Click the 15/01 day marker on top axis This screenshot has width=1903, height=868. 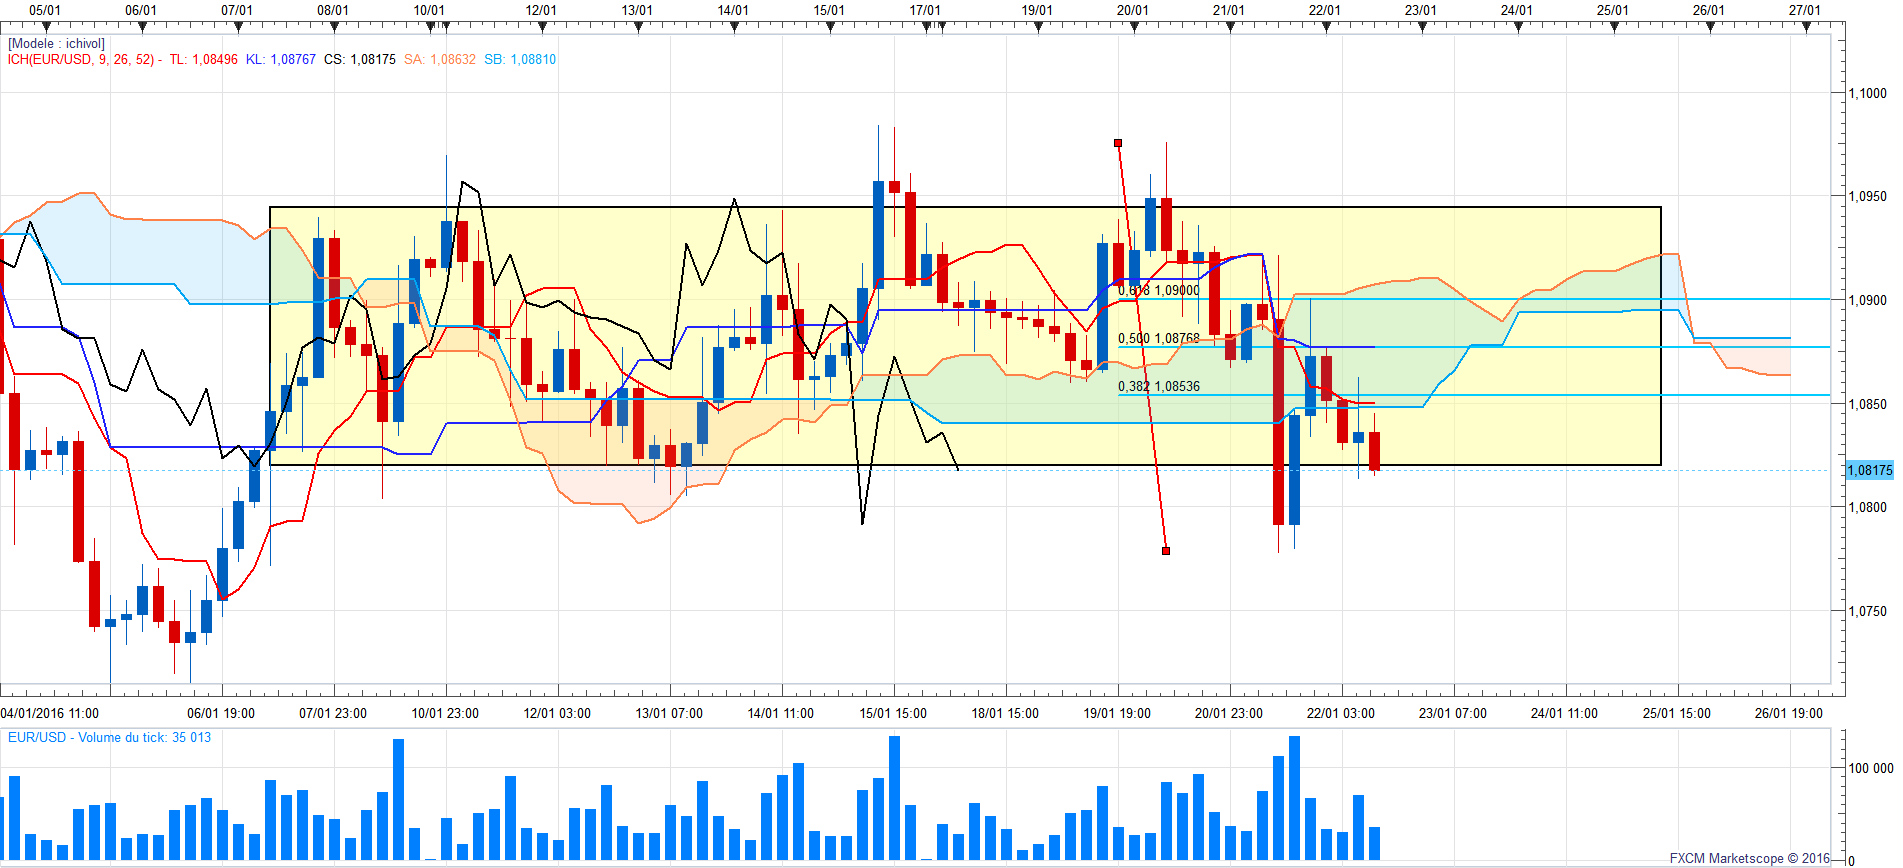(829, 11)
